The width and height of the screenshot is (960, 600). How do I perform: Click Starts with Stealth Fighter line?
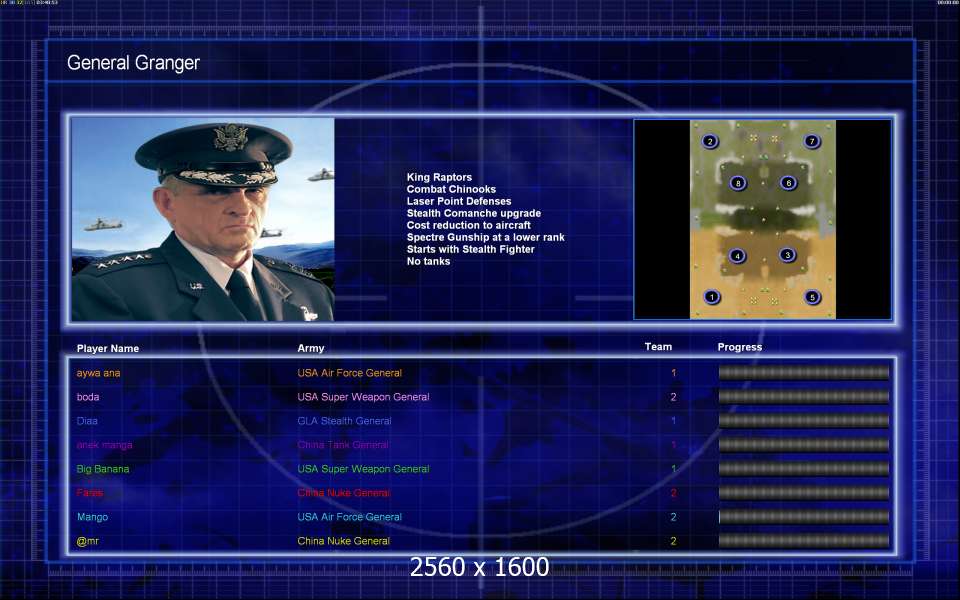point(470,249)
